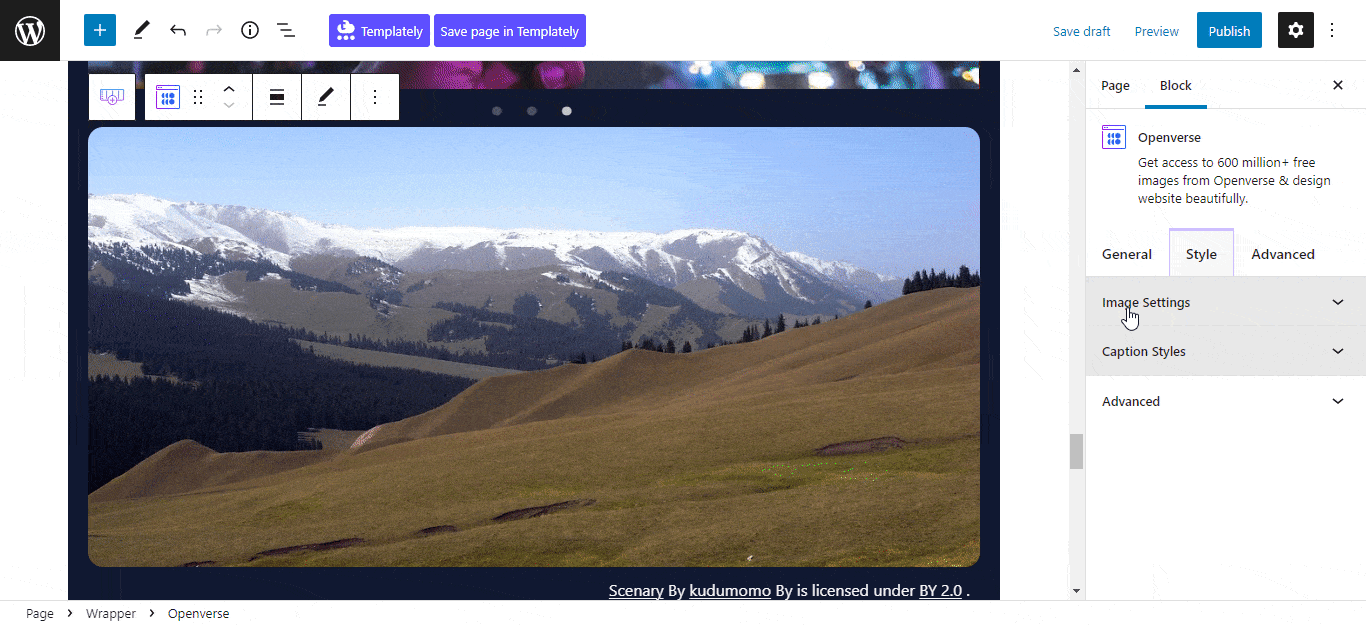Expand the Advanced section chevron
Viewport: 1366px width, 625px height.
1338,401
